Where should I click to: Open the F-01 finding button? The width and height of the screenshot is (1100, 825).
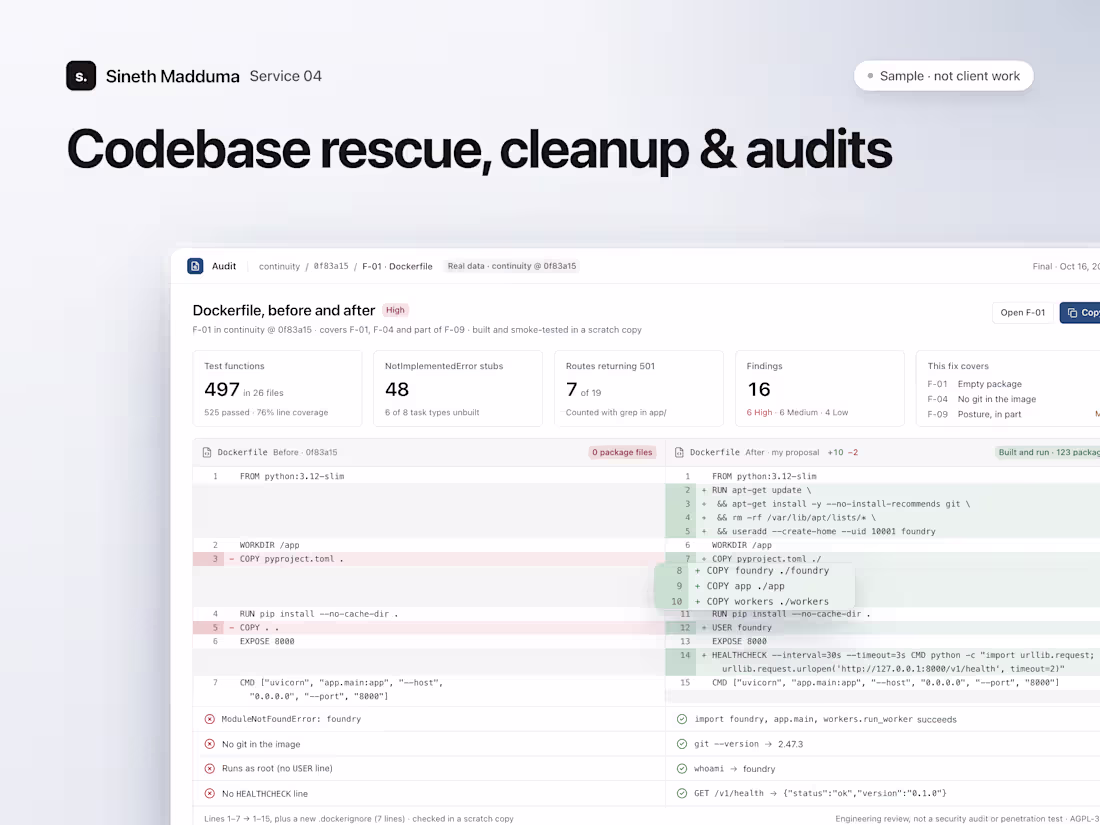point(1023,313)
